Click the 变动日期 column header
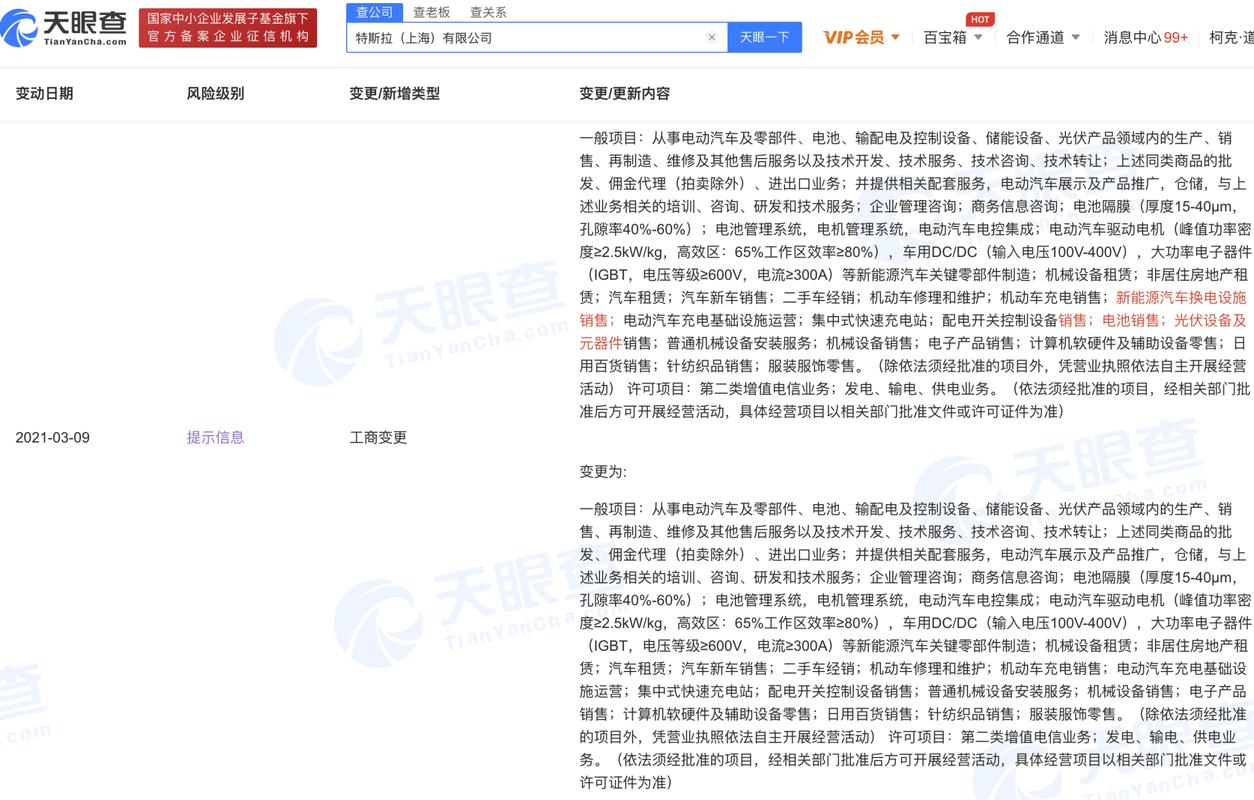 click(44, 93)
